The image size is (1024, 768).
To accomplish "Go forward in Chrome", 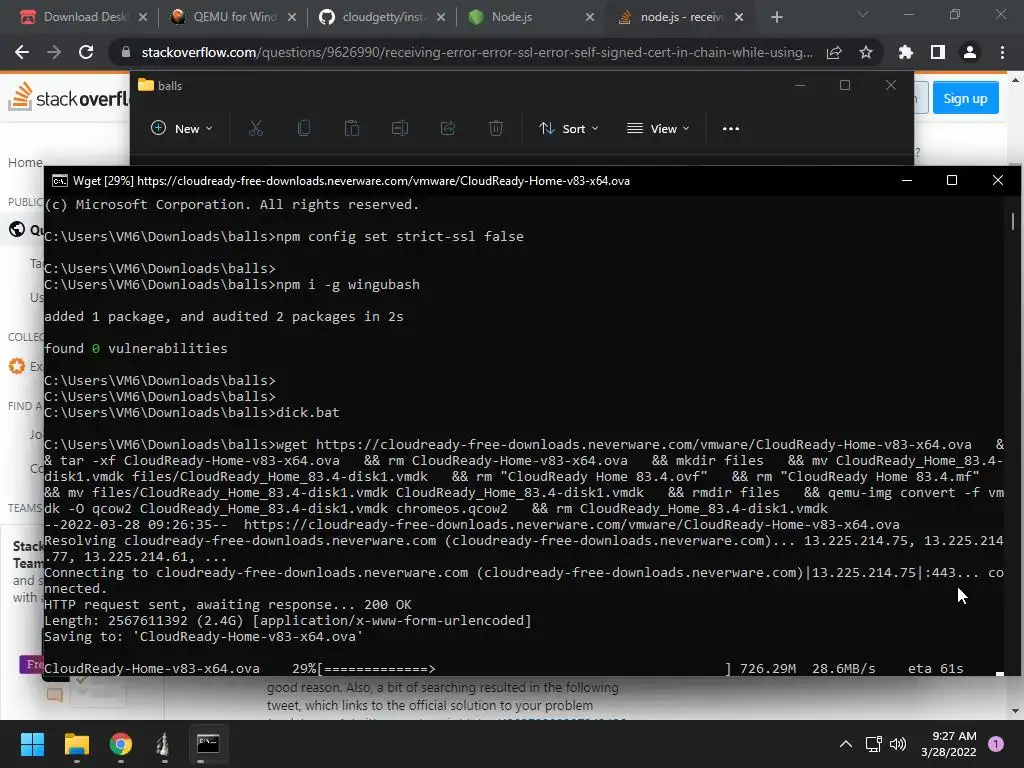I will coord(54,52).
